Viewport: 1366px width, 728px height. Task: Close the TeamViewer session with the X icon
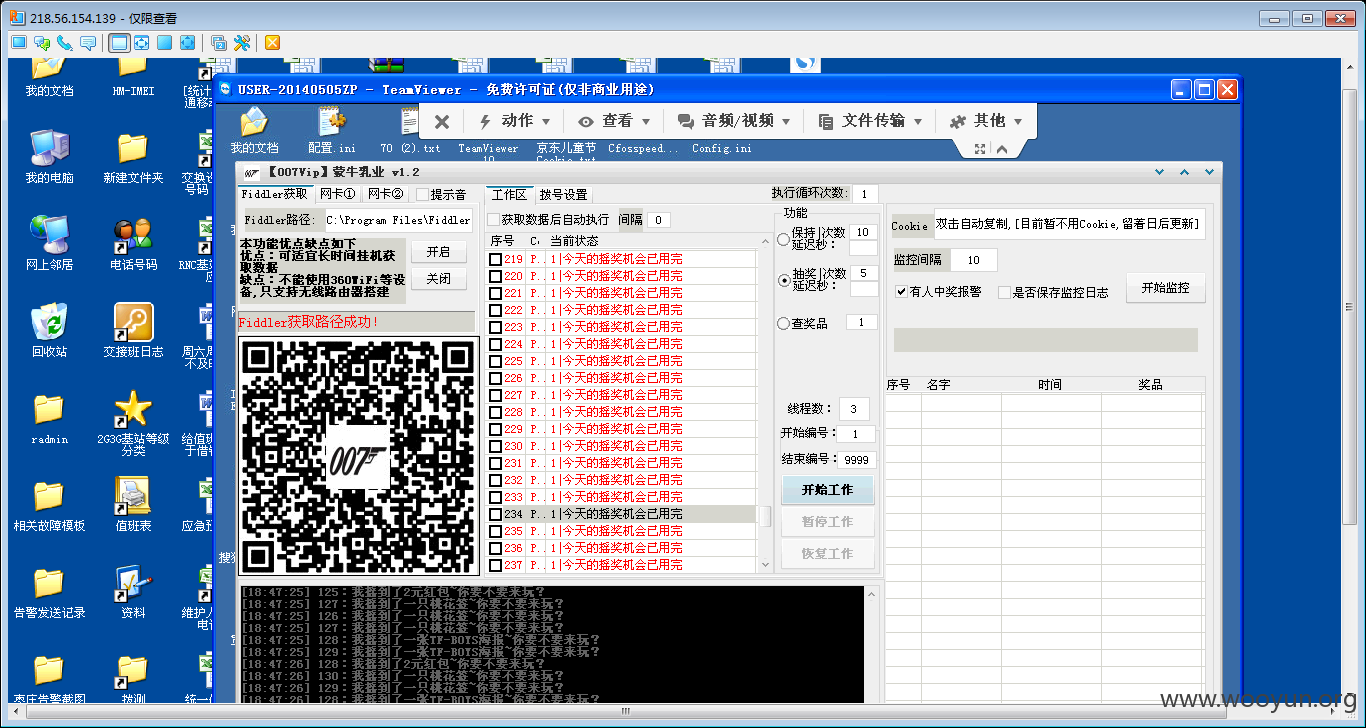442,121
